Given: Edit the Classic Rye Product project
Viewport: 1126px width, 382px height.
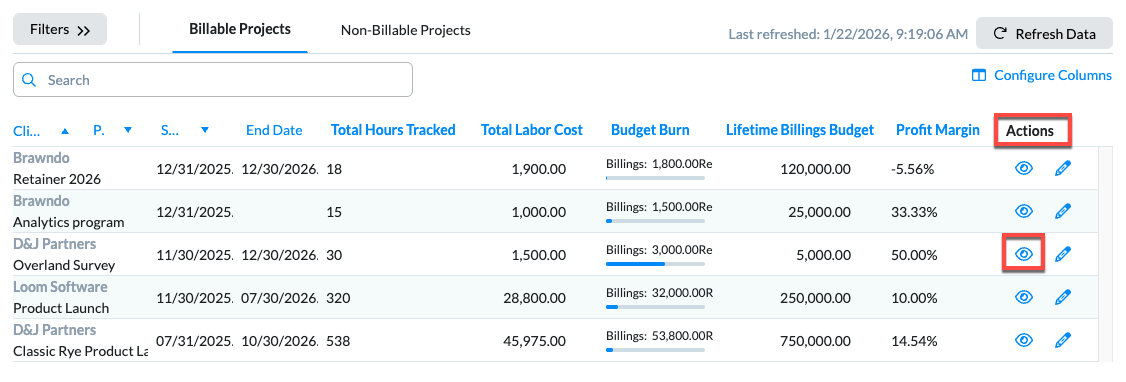Looking at the screenshot, I should tap(1063, 339).
